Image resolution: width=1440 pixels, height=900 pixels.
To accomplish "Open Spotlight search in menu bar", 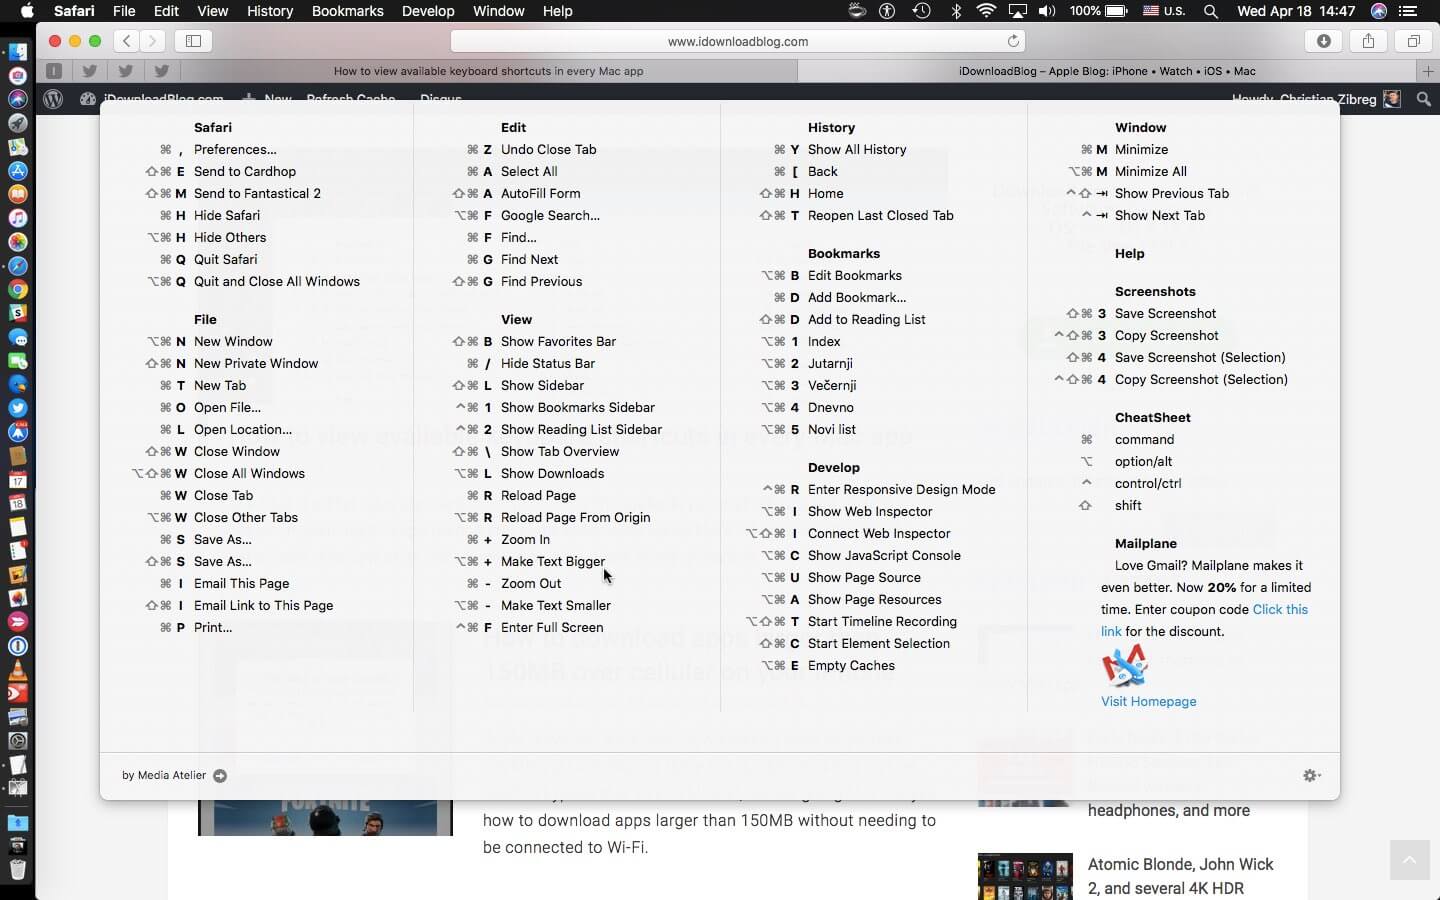I will pos(1211,11).
